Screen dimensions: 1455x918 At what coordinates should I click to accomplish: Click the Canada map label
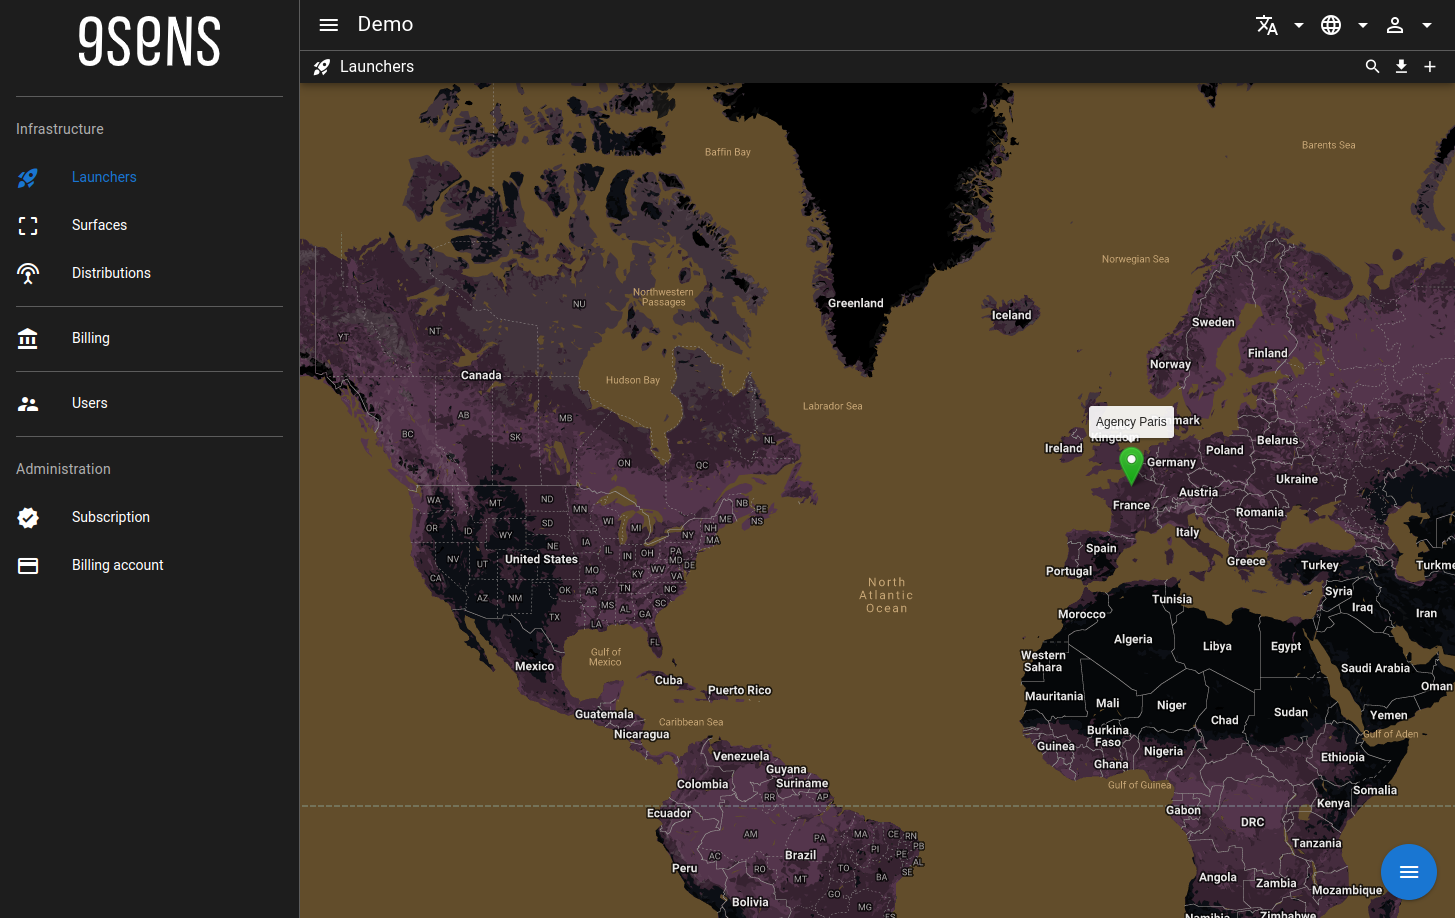(x=481, y=375)
